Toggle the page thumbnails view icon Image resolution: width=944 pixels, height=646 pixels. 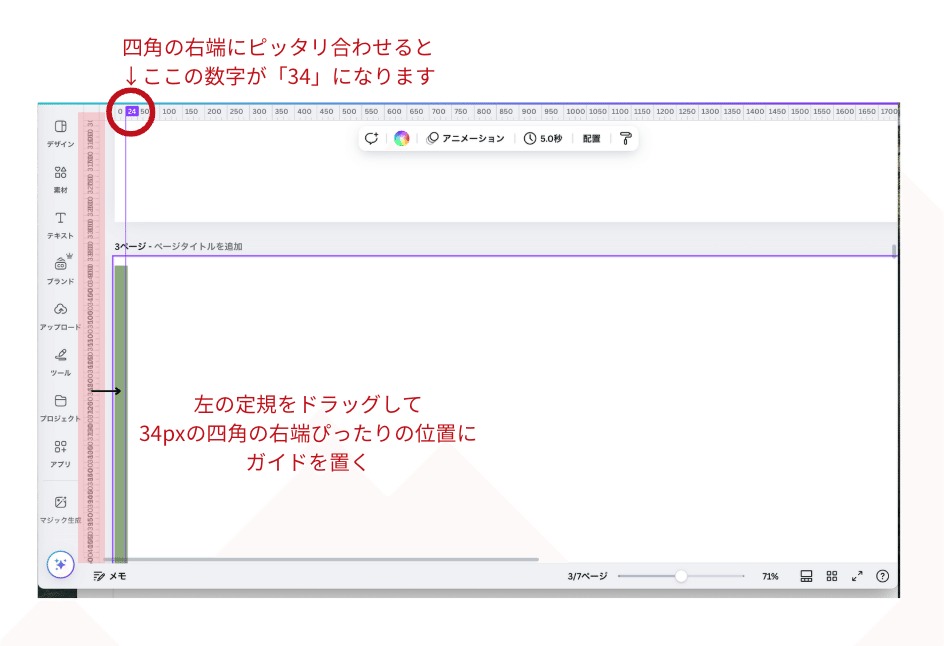pos(806,576)
